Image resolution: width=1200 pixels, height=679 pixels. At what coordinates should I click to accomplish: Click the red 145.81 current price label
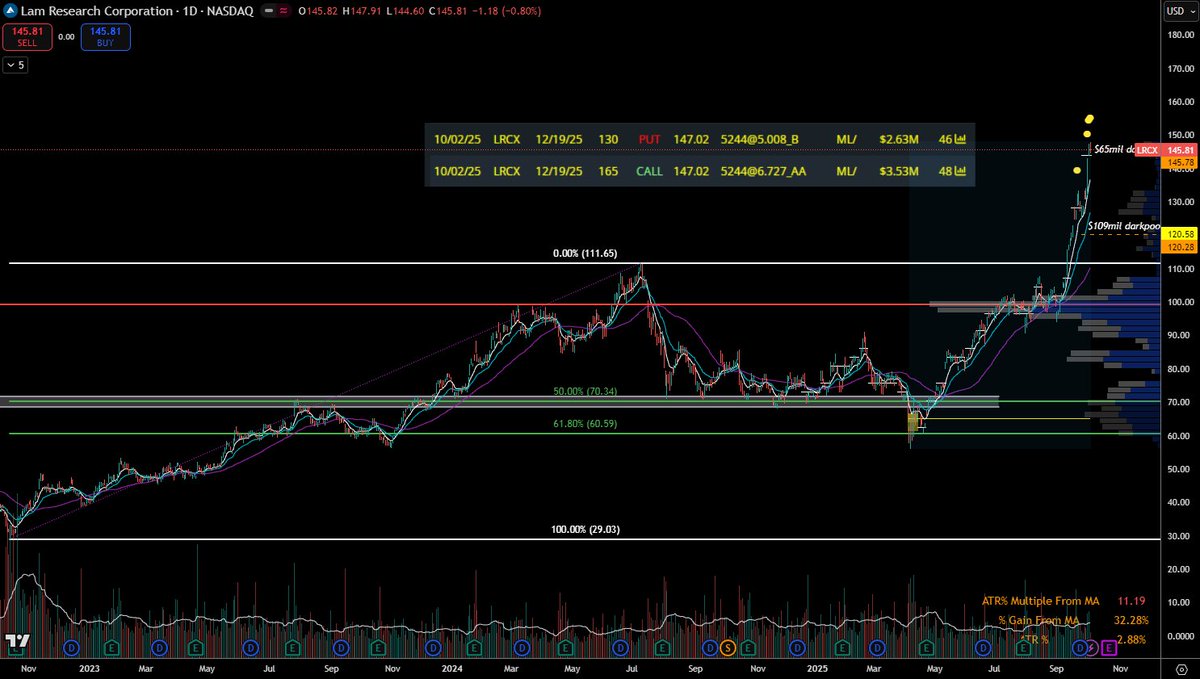click(1179, 150)
